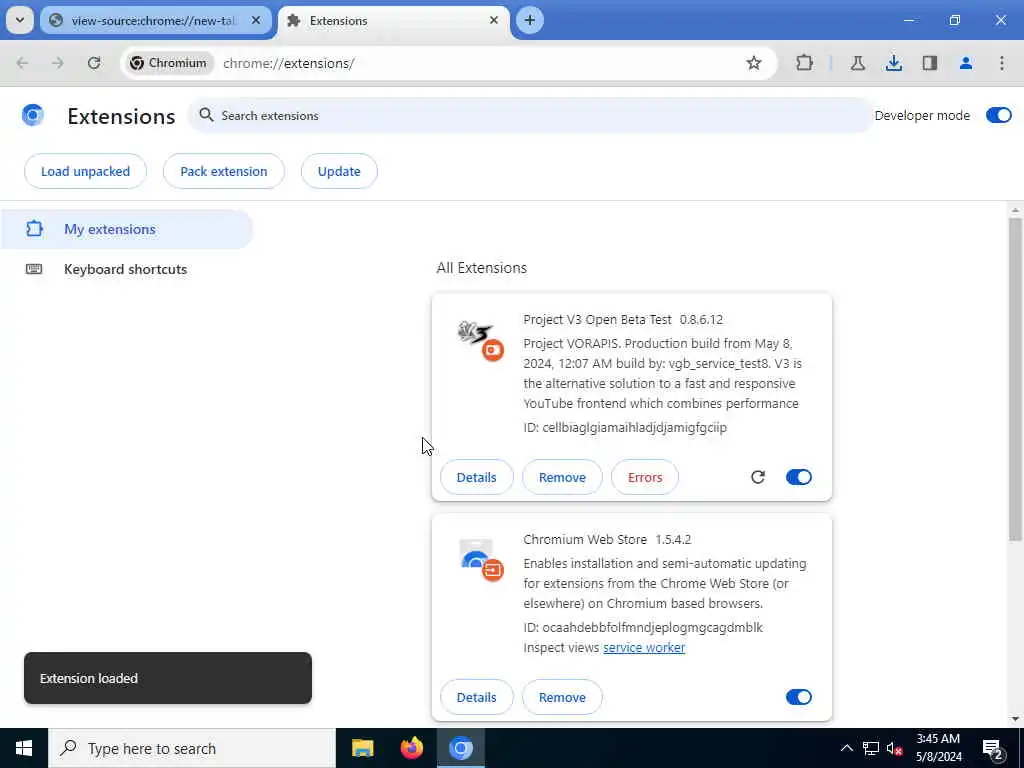
Task: Click the ID cellbiaglgiamaihladjdjamigfgciip text
Action: tap(625, 427)
